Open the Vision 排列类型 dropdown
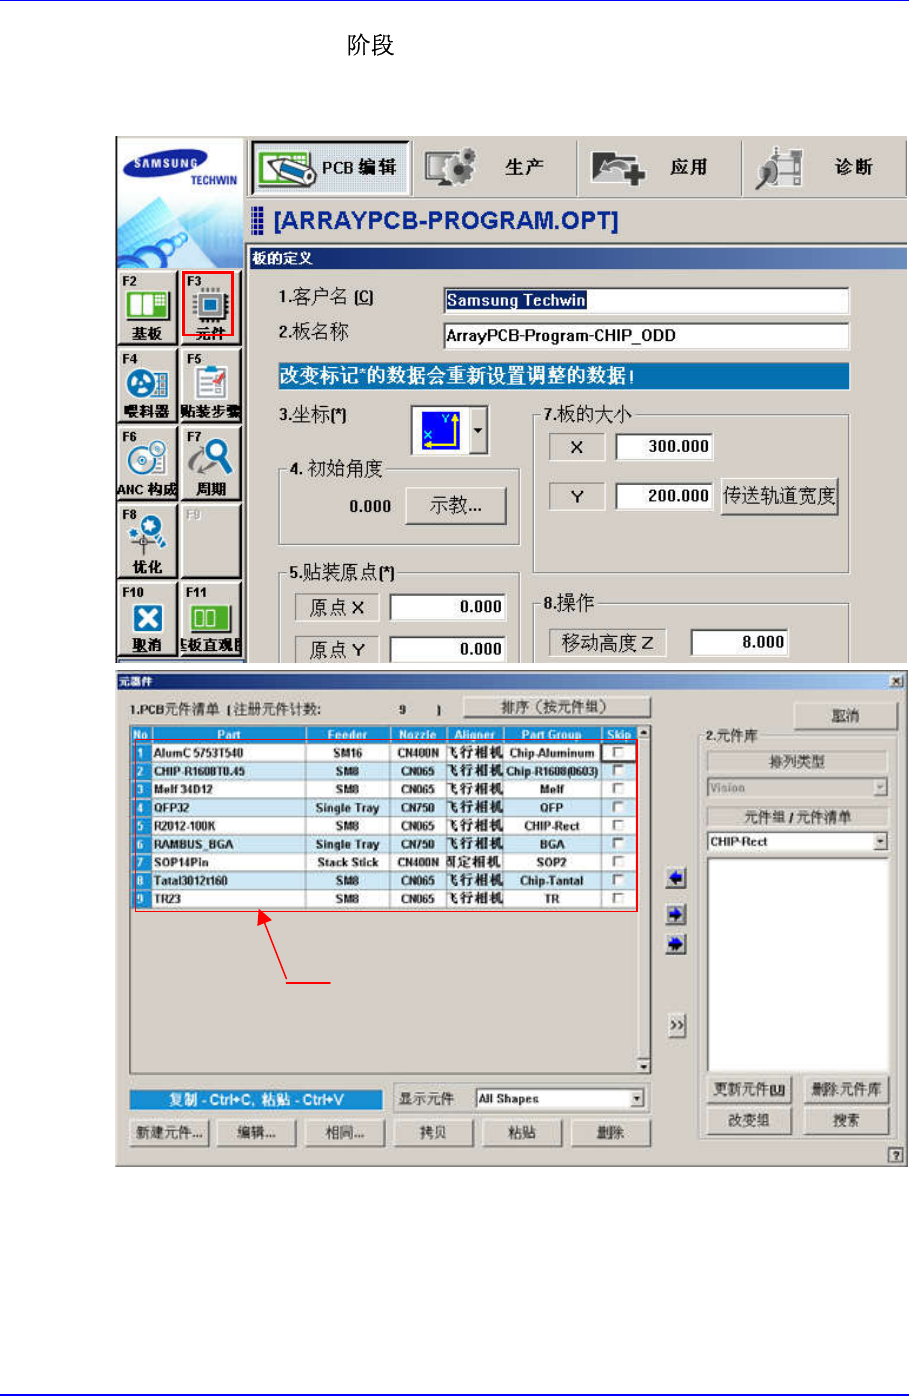 click(880, 788)
